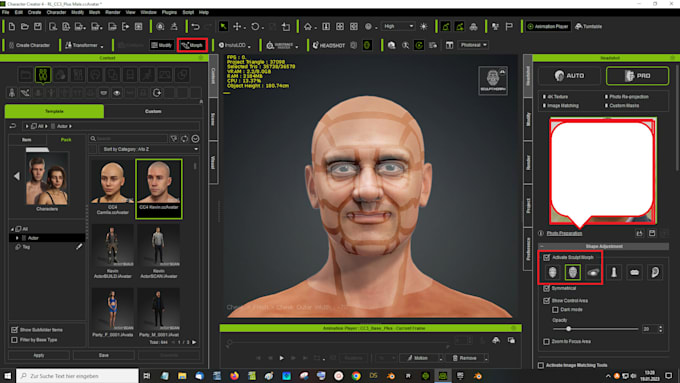Click the Create Character button
The width and height of the screenshot is (680, 383).
[x=29, y=45]
